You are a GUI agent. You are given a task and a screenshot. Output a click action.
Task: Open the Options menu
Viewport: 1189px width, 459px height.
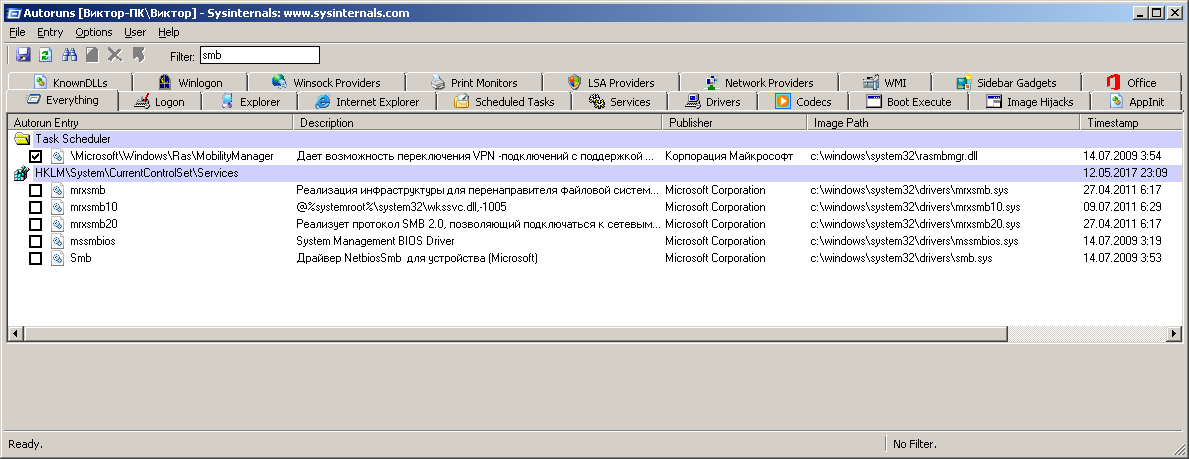(94, 32)
